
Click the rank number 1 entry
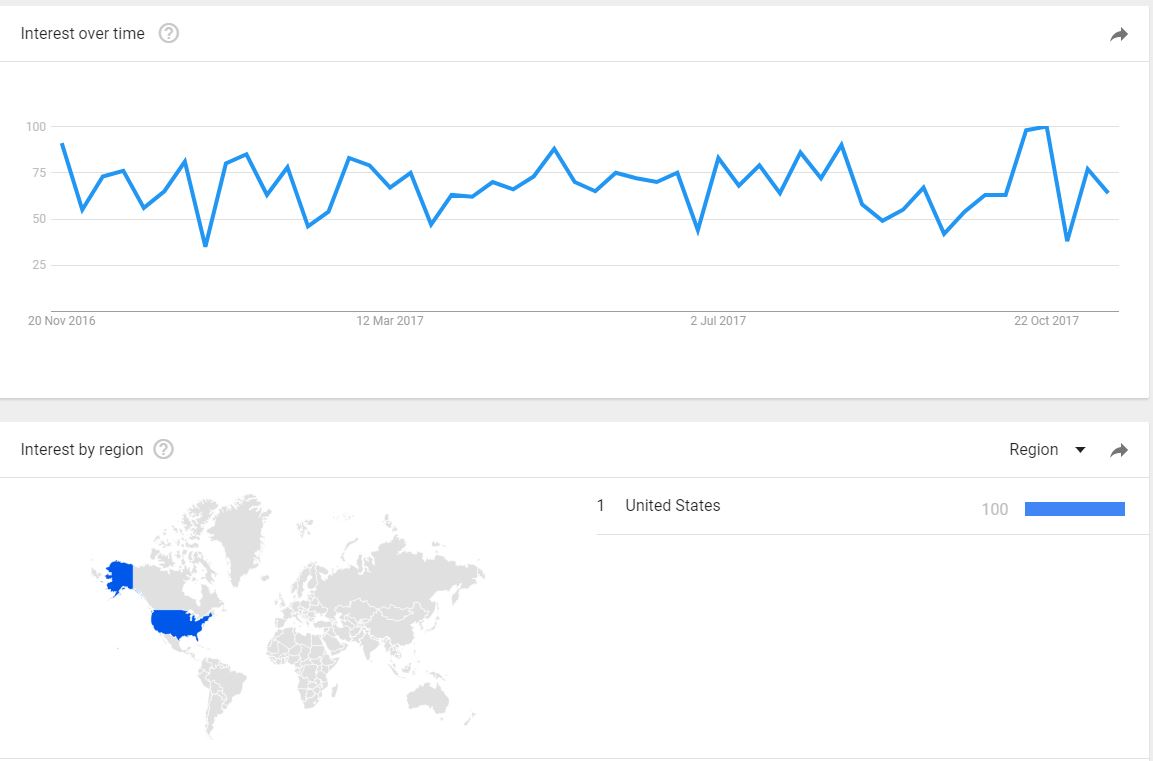point(601,505)
